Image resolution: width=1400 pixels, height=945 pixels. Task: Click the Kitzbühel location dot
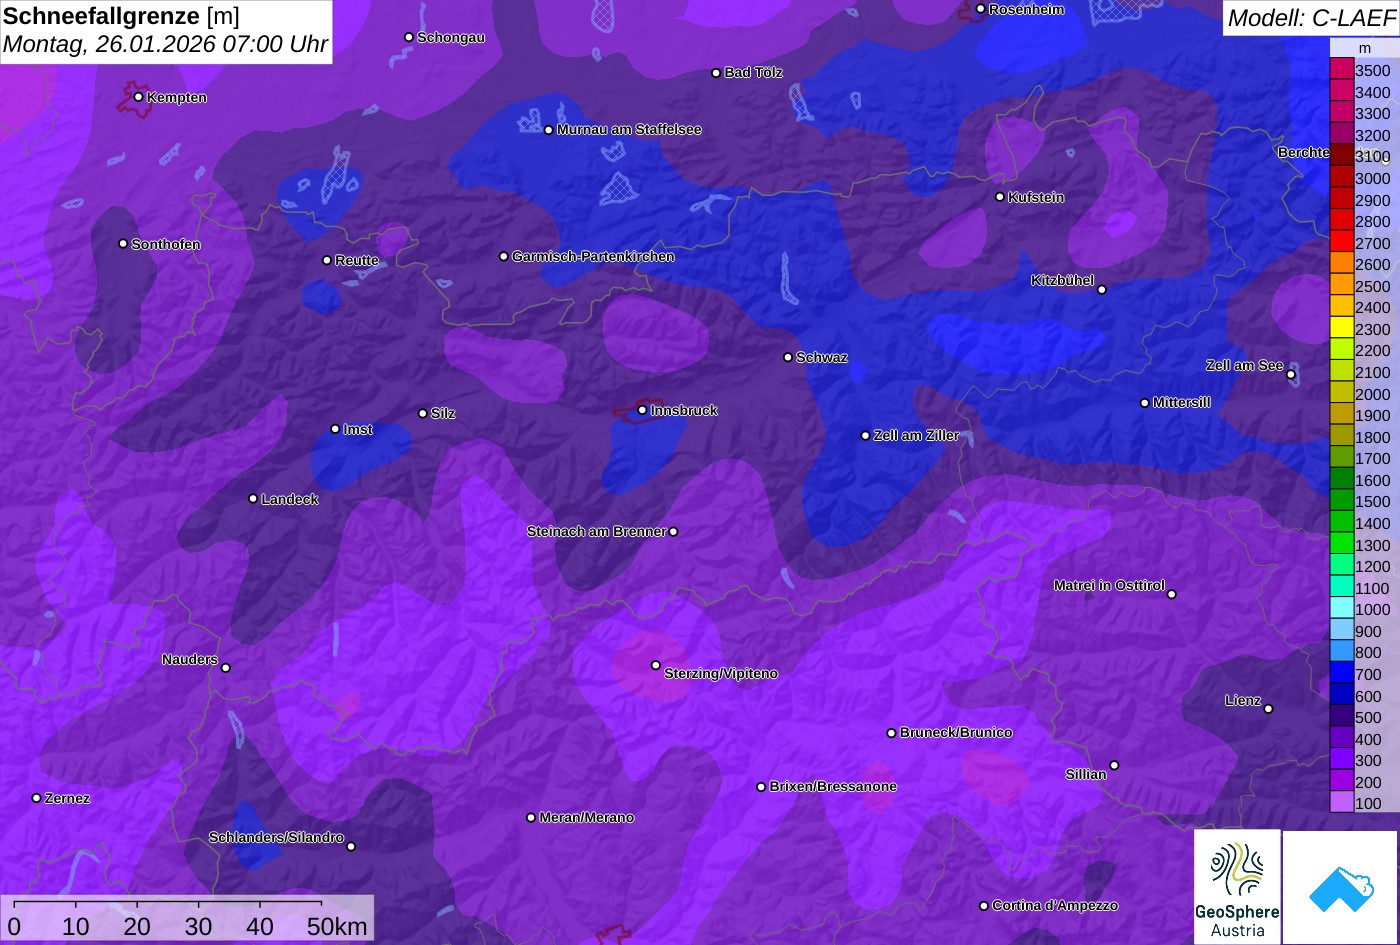[x=1102, y=290]
